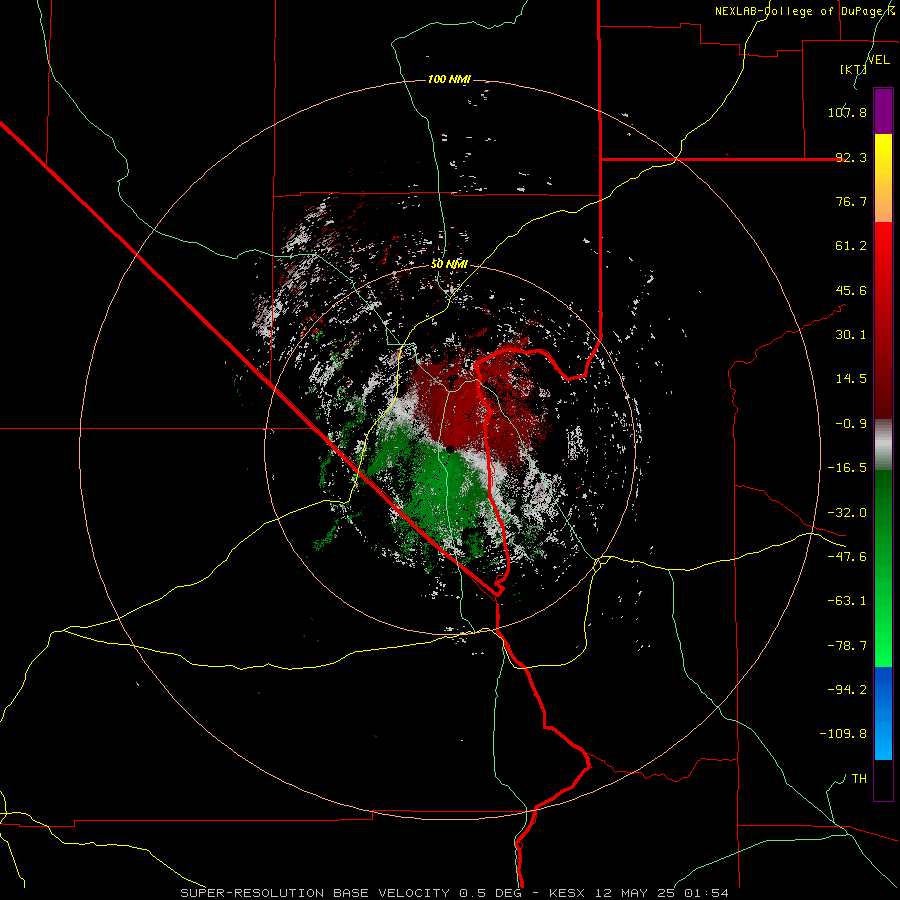The height and width of the screenshot is (900, 900).
Task: Click the -63.1 velocity scale value
Action: coord(847,601)
